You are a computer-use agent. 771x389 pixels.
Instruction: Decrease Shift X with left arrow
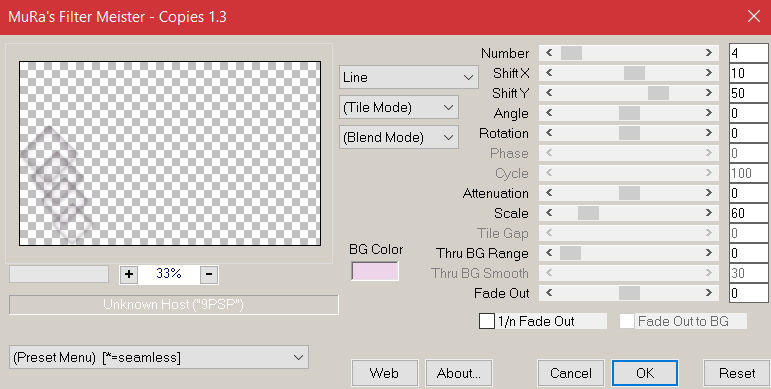[549, 73]
